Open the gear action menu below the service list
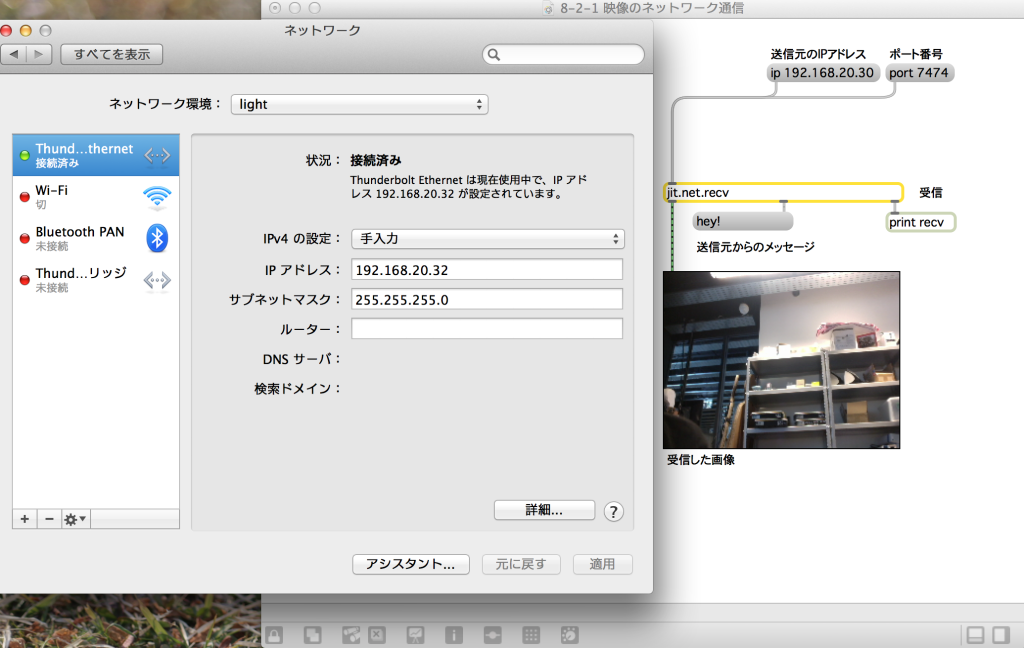 [x=72, y=519]
